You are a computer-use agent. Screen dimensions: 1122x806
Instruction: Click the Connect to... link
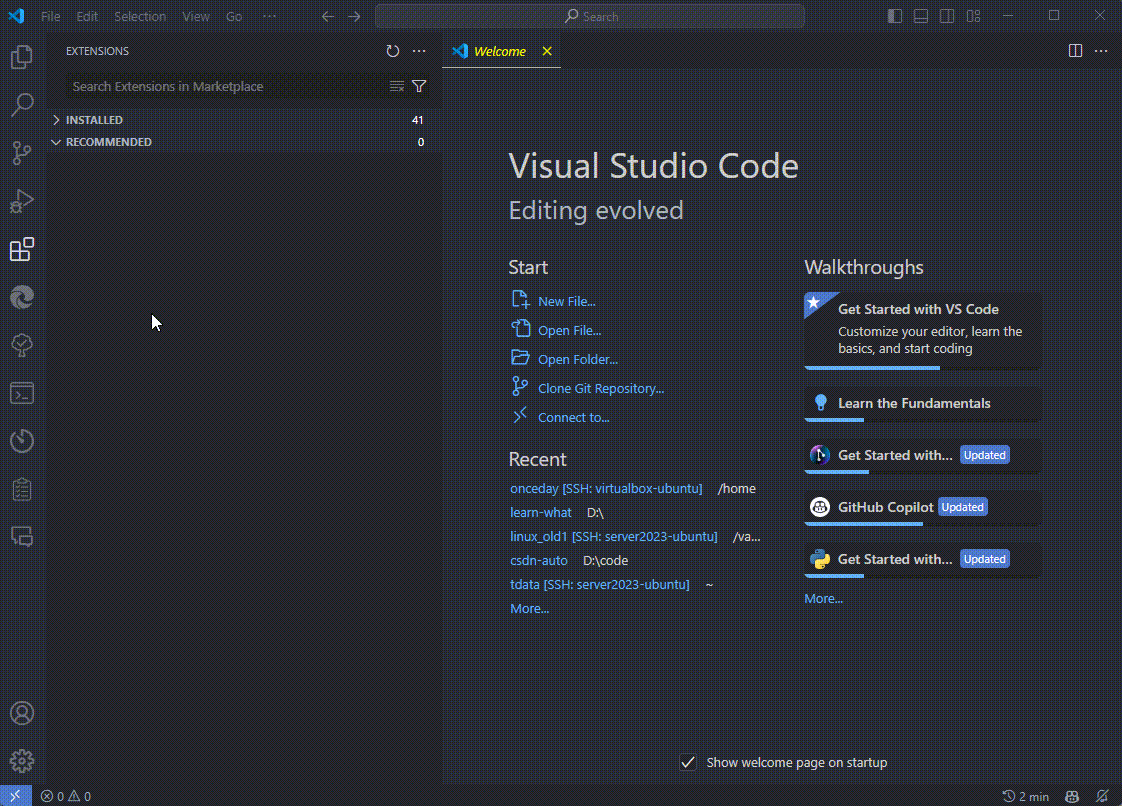pyautogui.click(x=574, y=417)
